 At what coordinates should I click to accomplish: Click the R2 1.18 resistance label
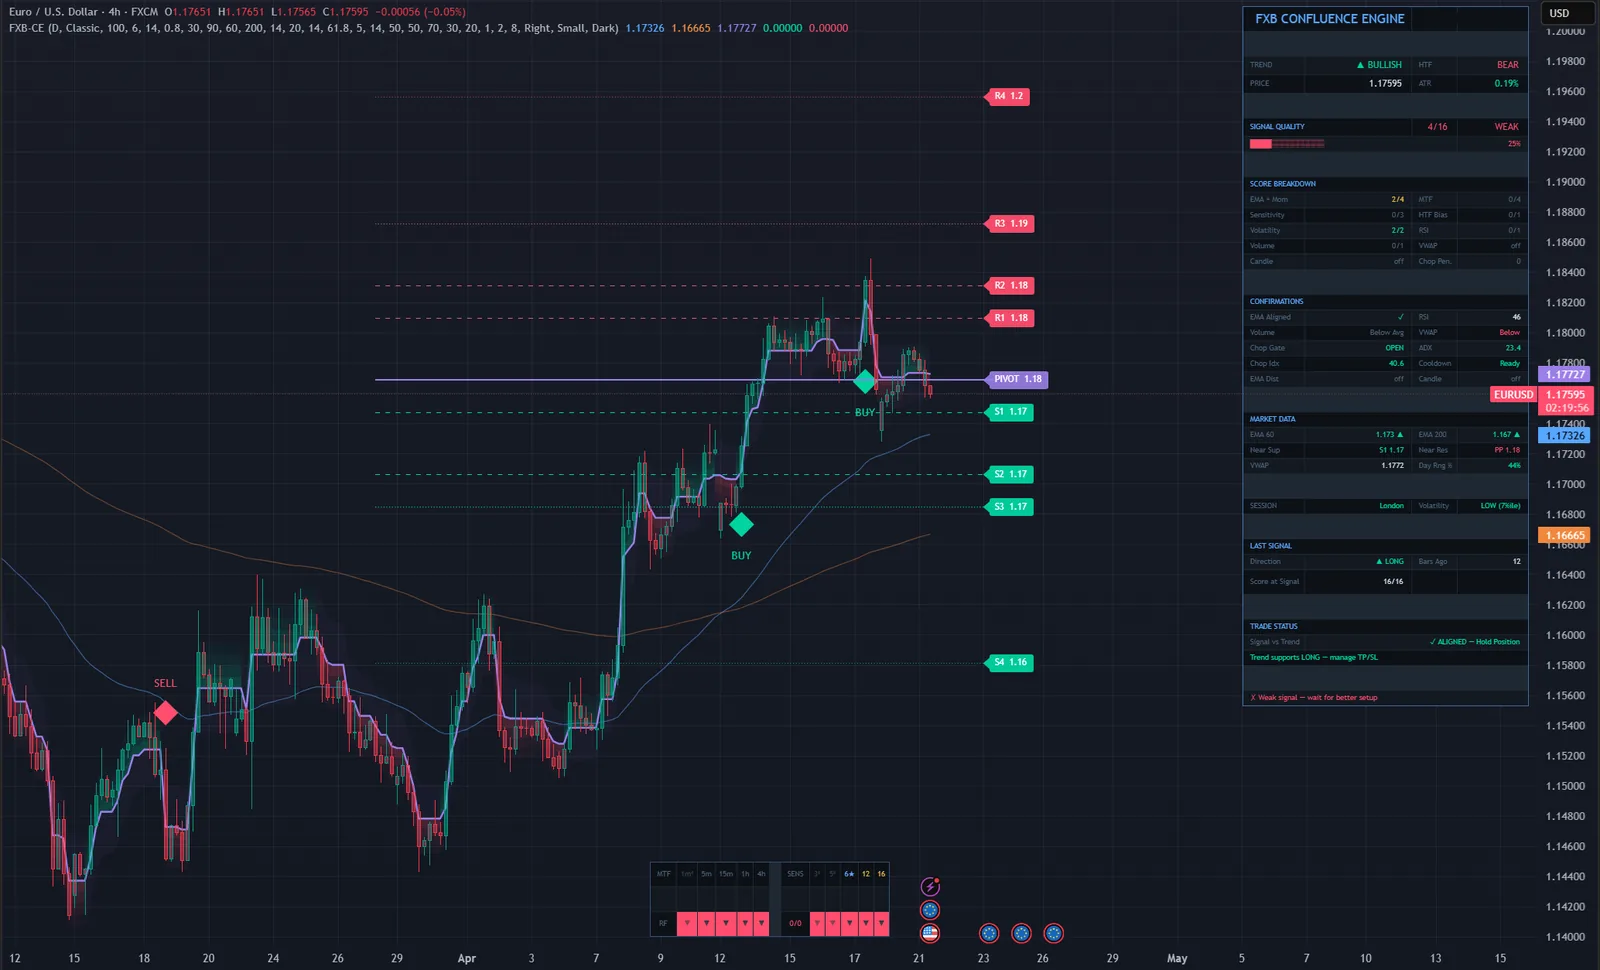1010,285
